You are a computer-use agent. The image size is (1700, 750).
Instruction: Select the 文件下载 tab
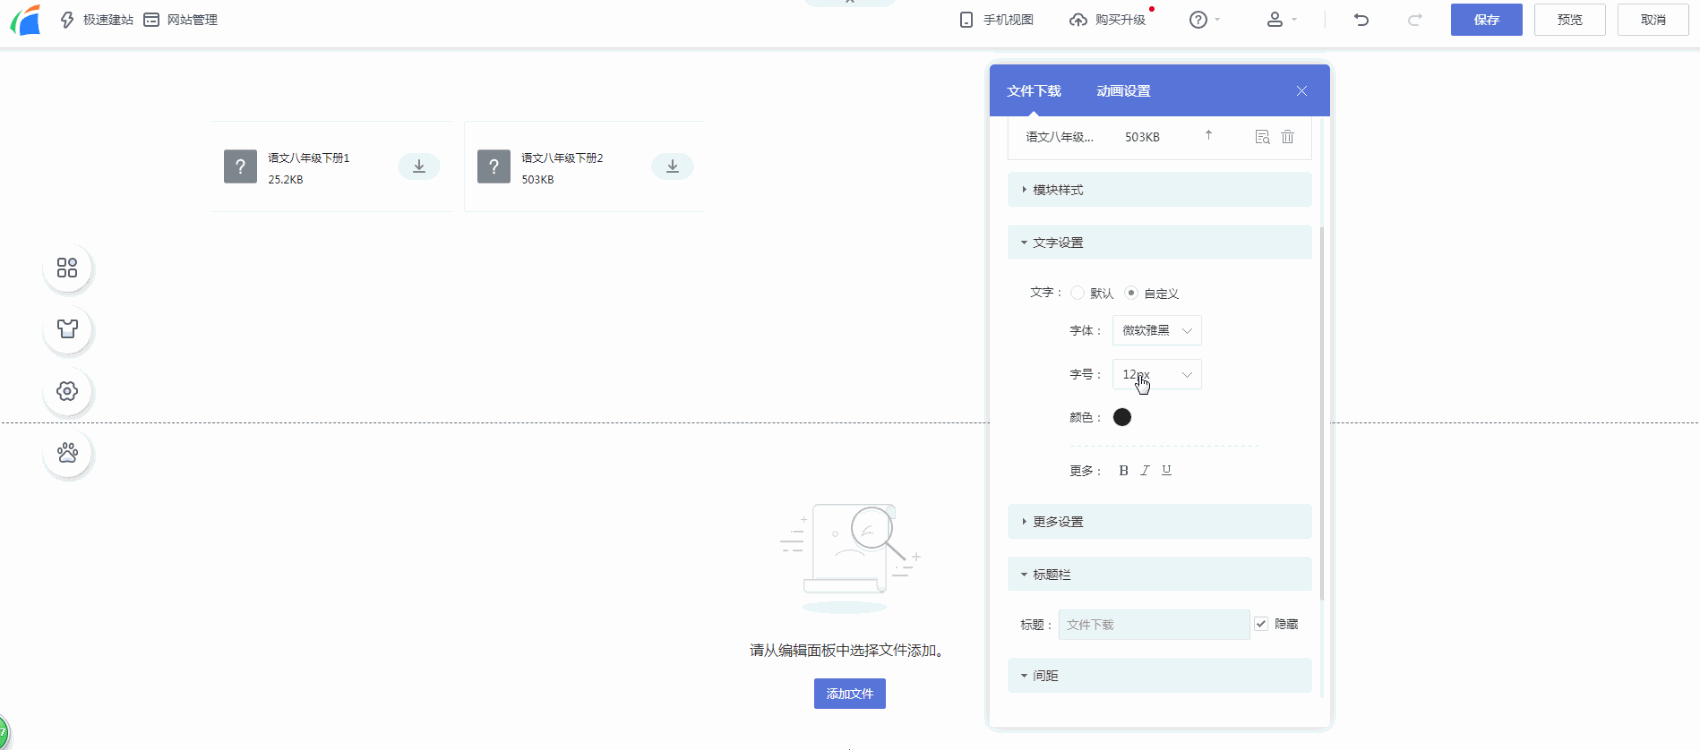click(x=1034, y=91)
